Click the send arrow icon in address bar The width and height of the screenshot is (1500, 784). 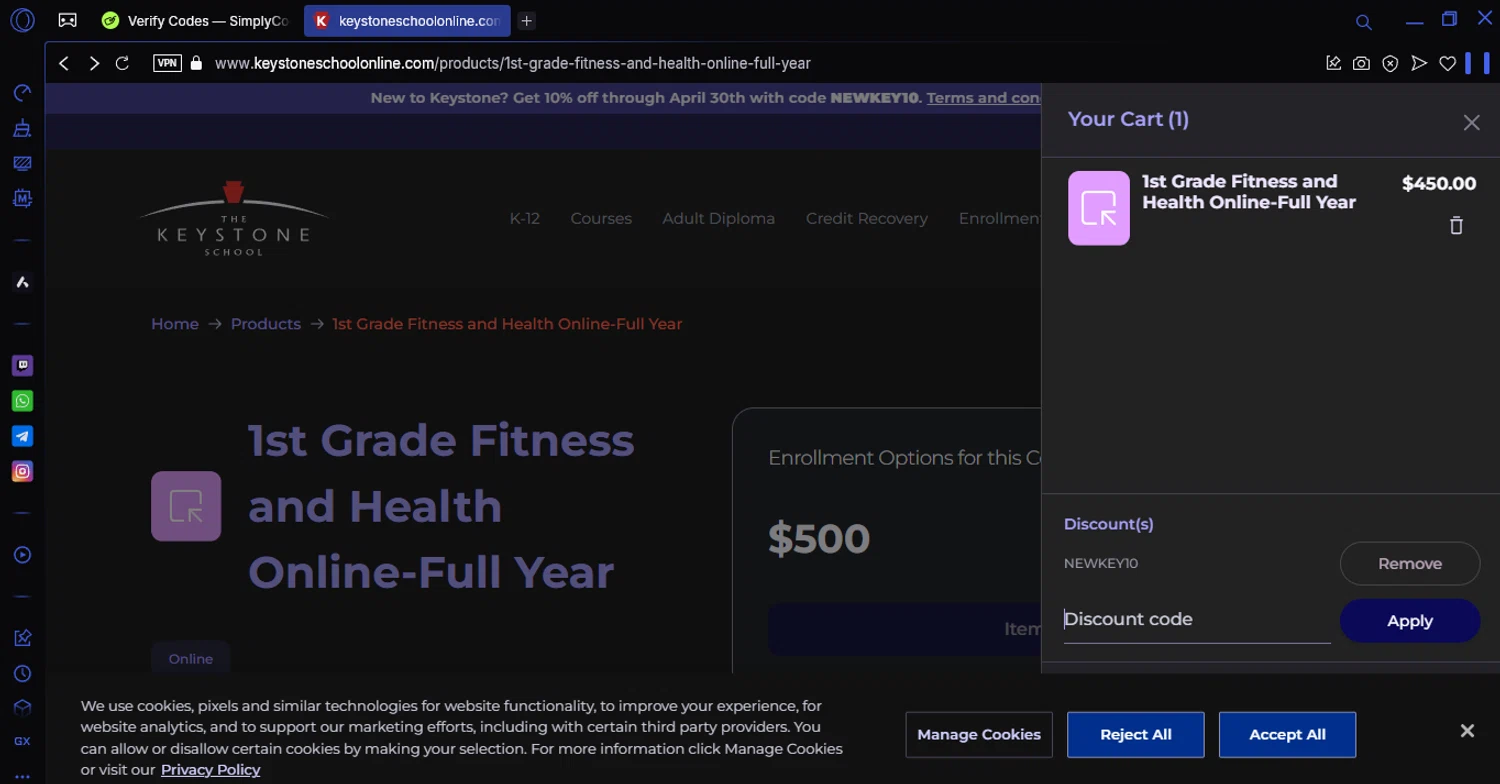[x=1418, y=63]
